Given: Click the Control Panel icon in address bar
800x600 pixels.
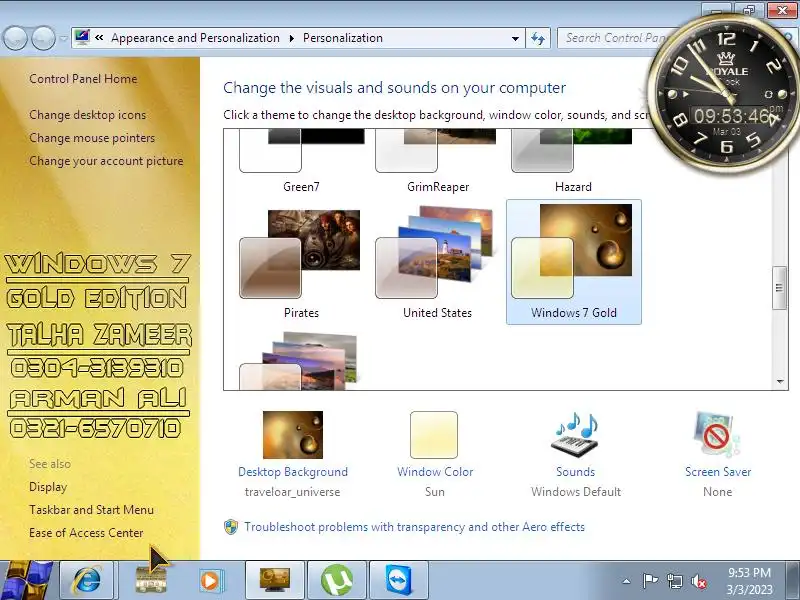Looking at the screenshot, I should [x=82, y=37].
